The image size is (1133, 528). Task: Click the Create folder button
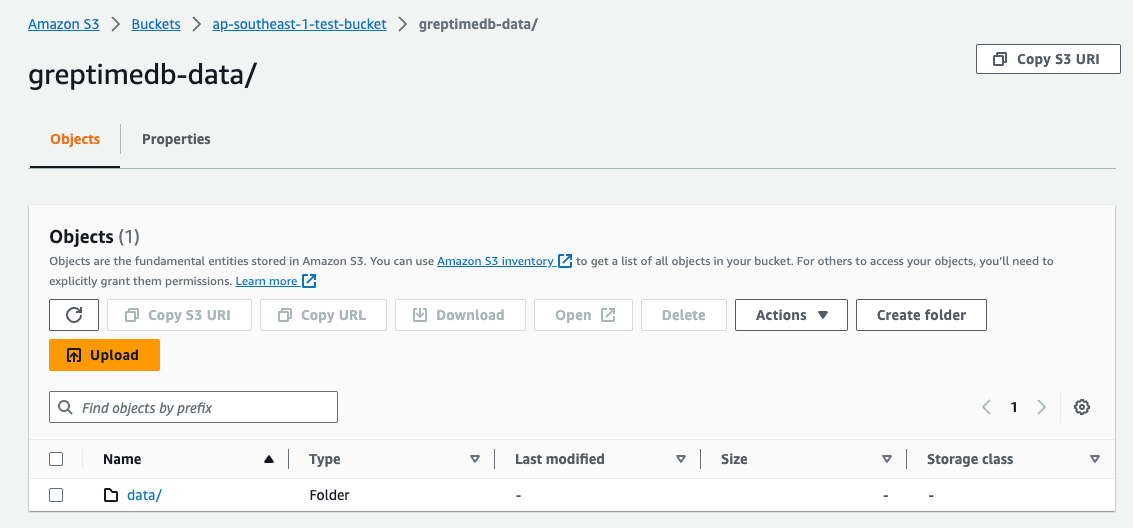tap(921, 315)
